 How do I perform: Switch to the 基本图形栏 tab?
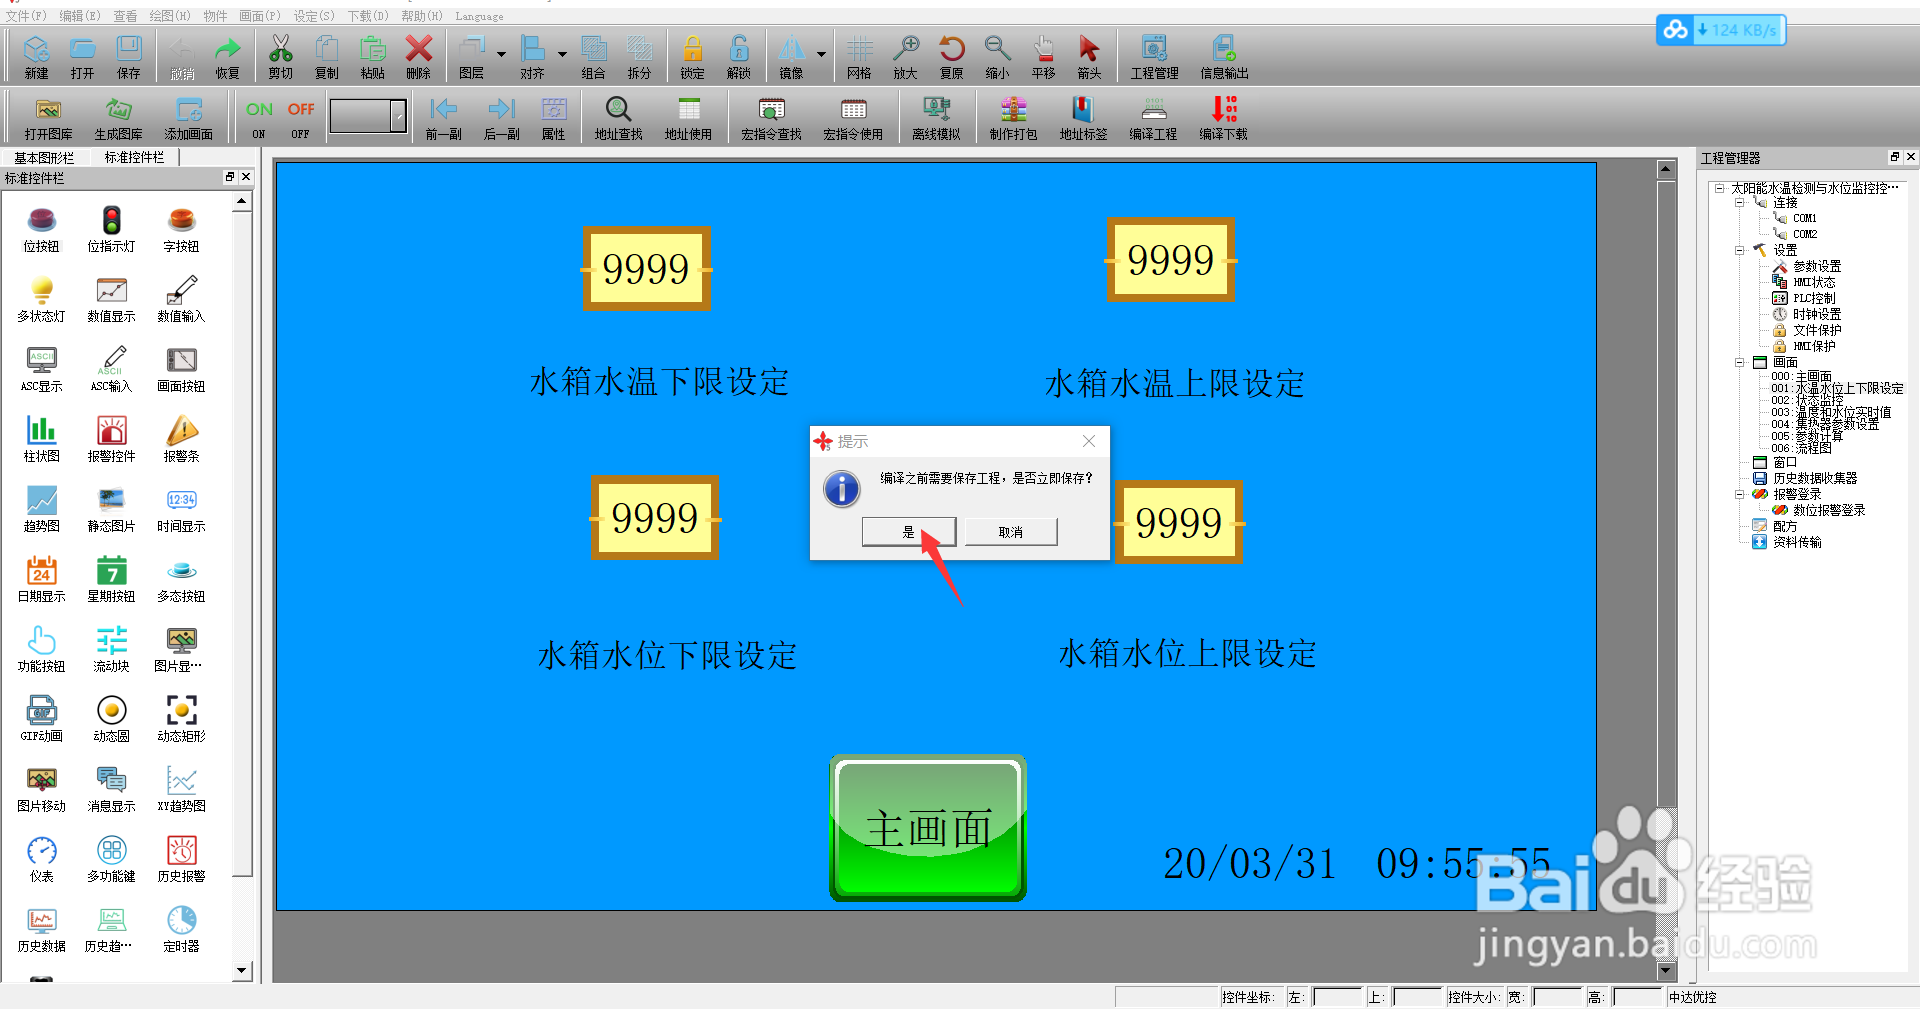[43, 157]
